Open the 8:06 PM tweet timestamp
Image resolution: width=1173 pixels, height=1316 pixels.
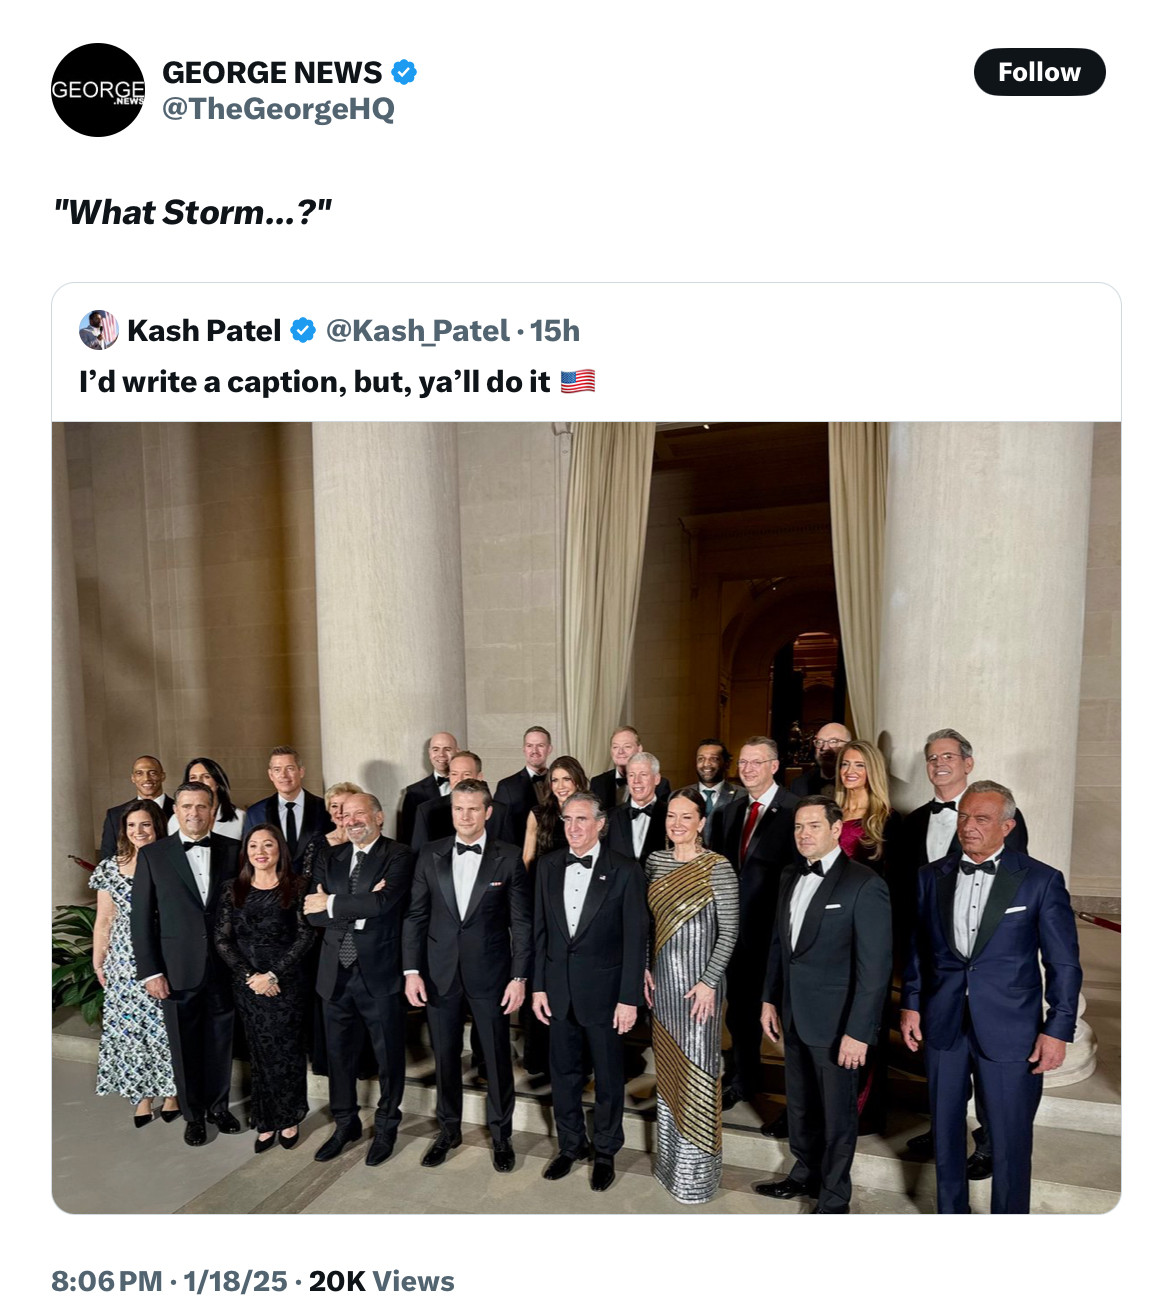click(x=106, y=1281)
